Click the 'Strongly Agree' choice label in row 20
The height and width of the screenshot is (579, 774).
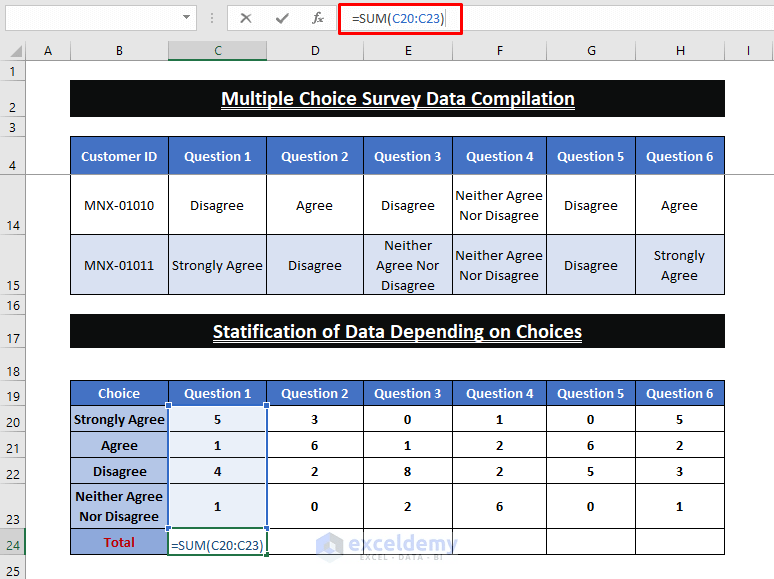[x=119, y=419]
